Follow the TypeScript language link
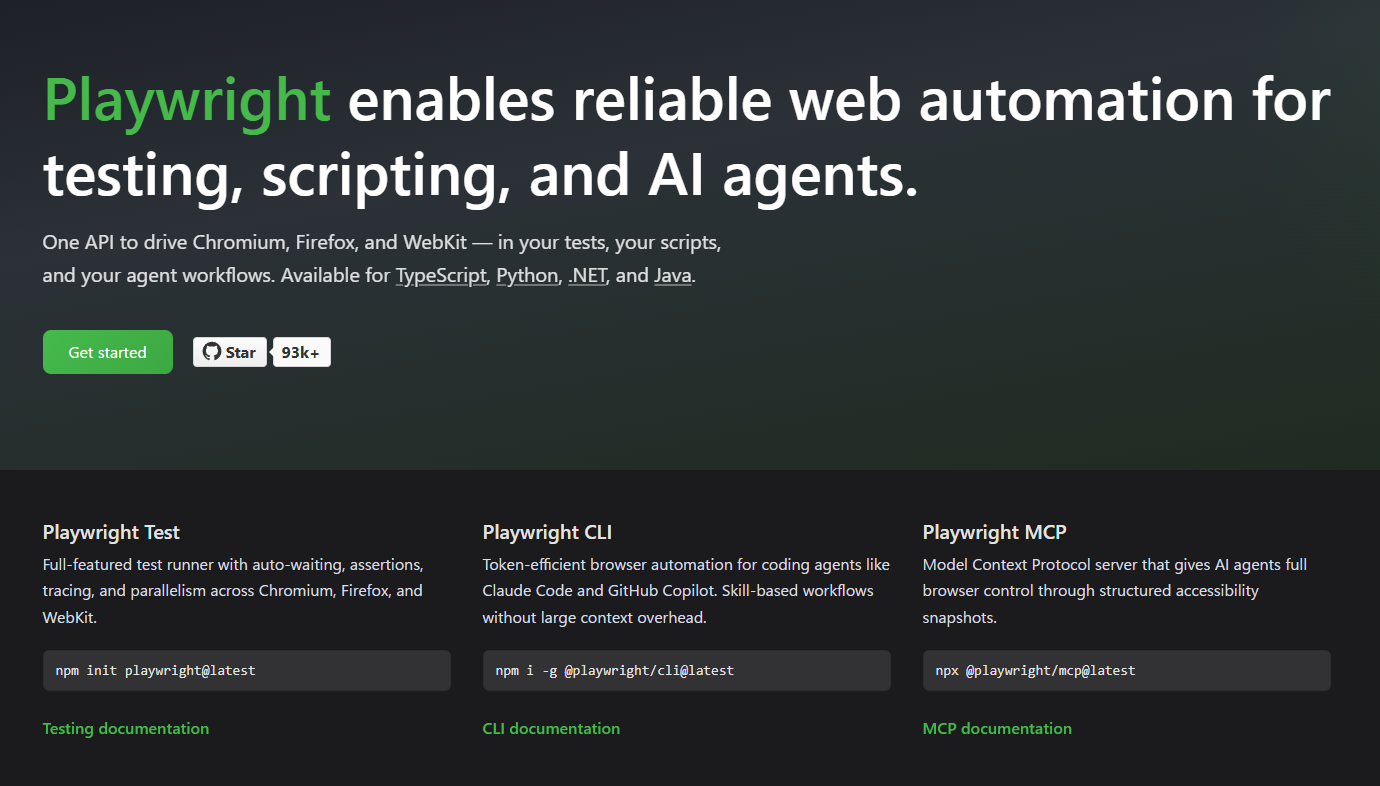The image size is (1380, 786). point(442,275)
